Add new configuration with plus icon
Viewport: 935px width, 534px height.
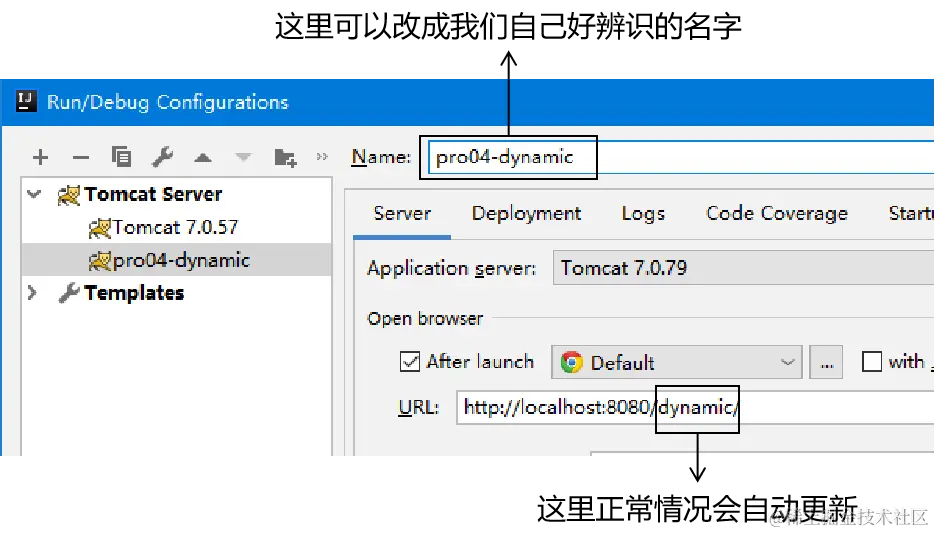[x=40, y=157]
